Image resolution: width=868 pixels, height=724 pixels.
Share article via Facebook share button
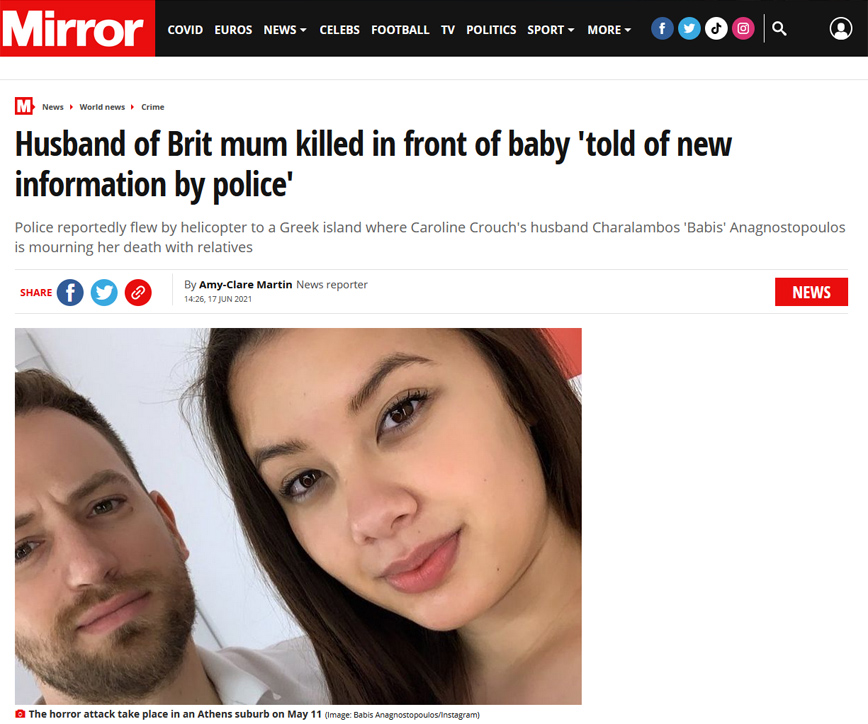pyautogui.click(x=70, y=292)
